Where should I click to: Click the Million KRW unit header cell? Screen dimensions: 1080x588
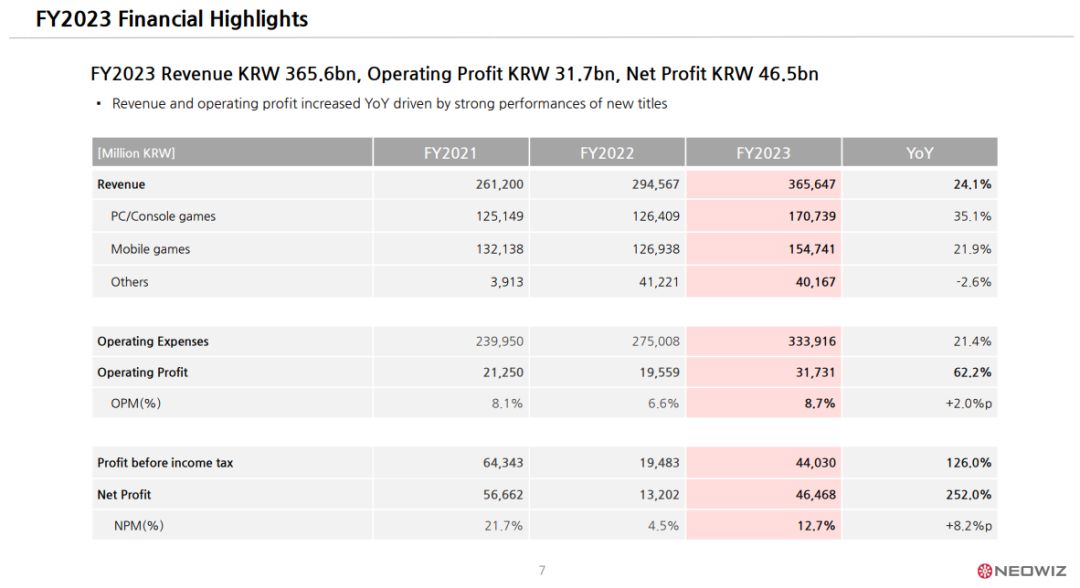pos(136,153)
